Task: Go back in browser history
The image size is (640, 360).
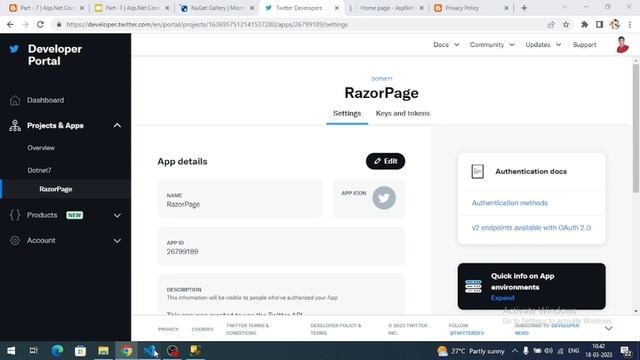Action: pyautogui.click(x=10, y=24)
